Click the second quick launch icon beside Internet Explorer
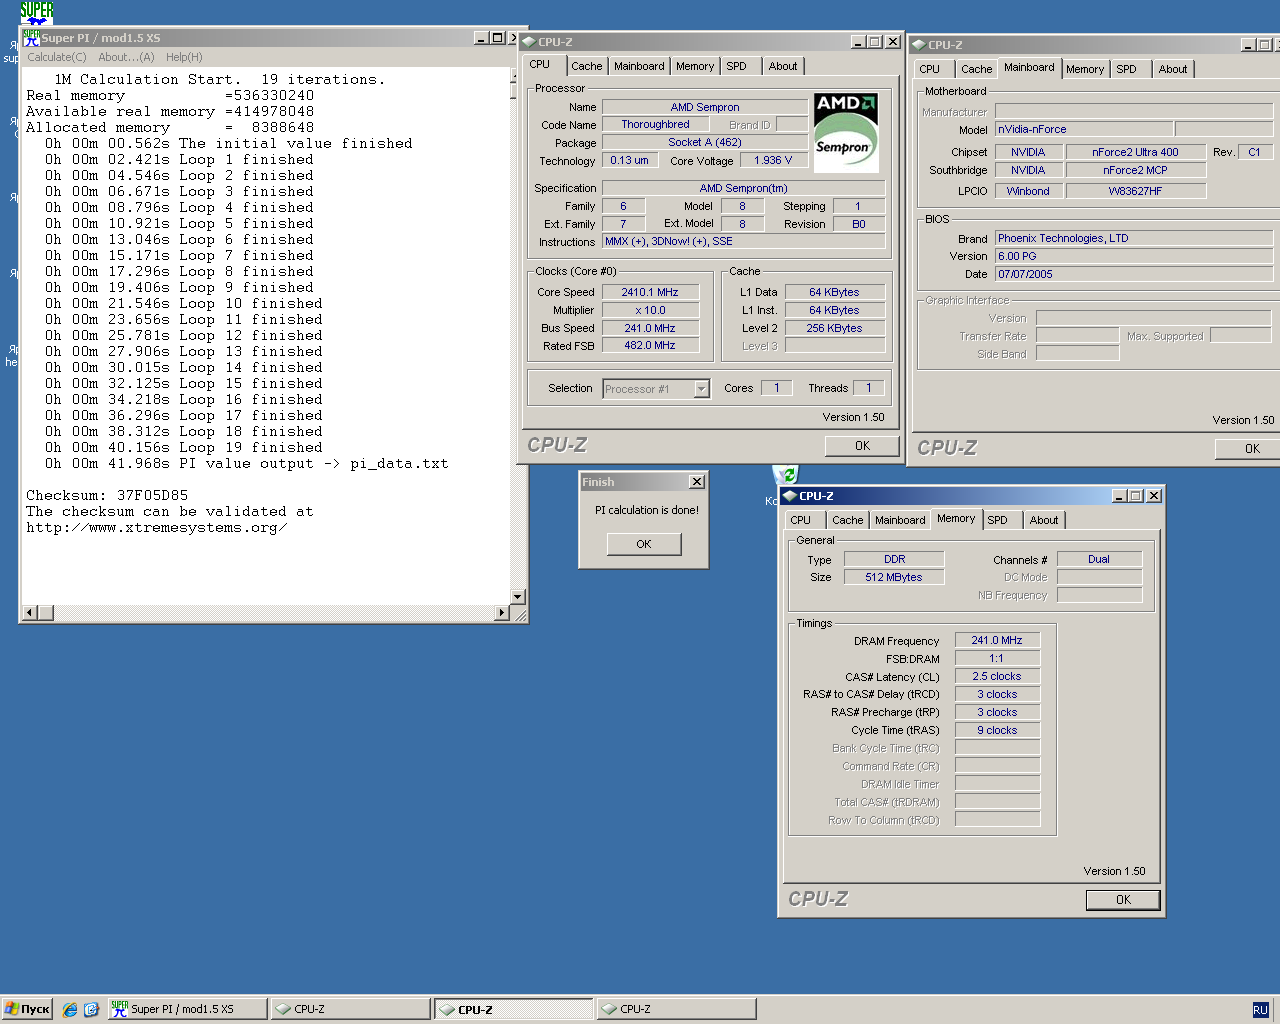This screenshot has width=1280, height=1024. pos(91,1010)
